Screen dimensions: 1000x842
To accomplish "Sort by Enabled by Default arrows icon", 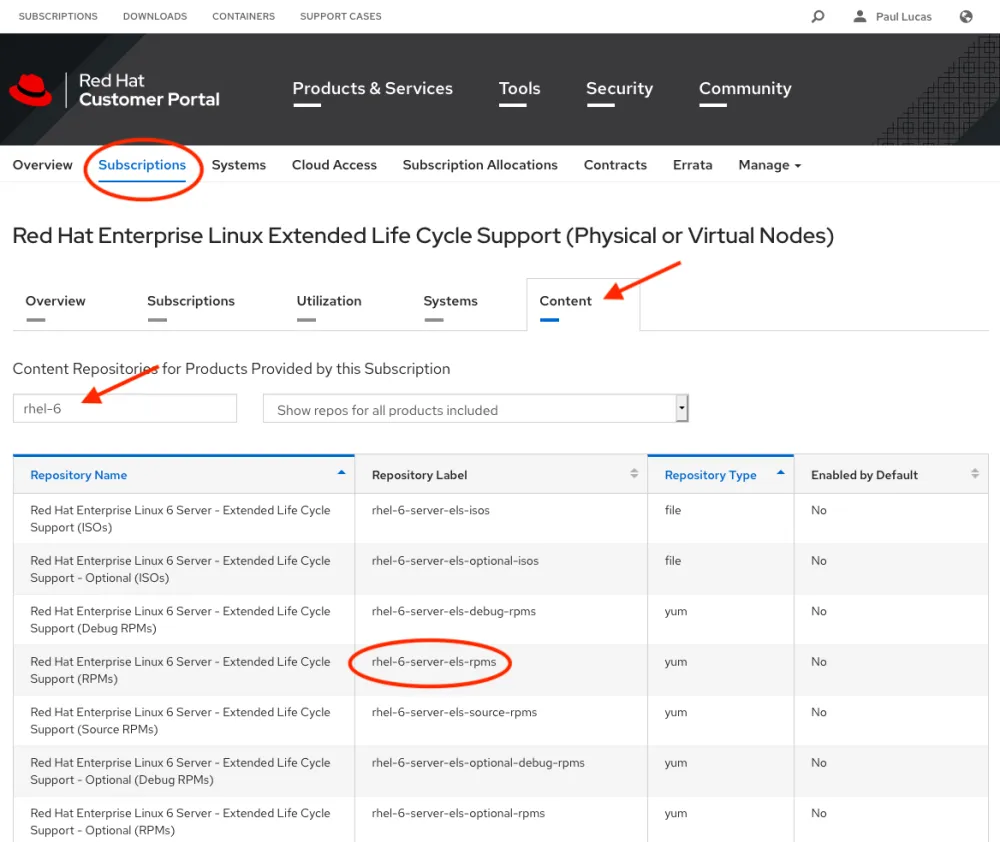I will click(x=975, y=474).
